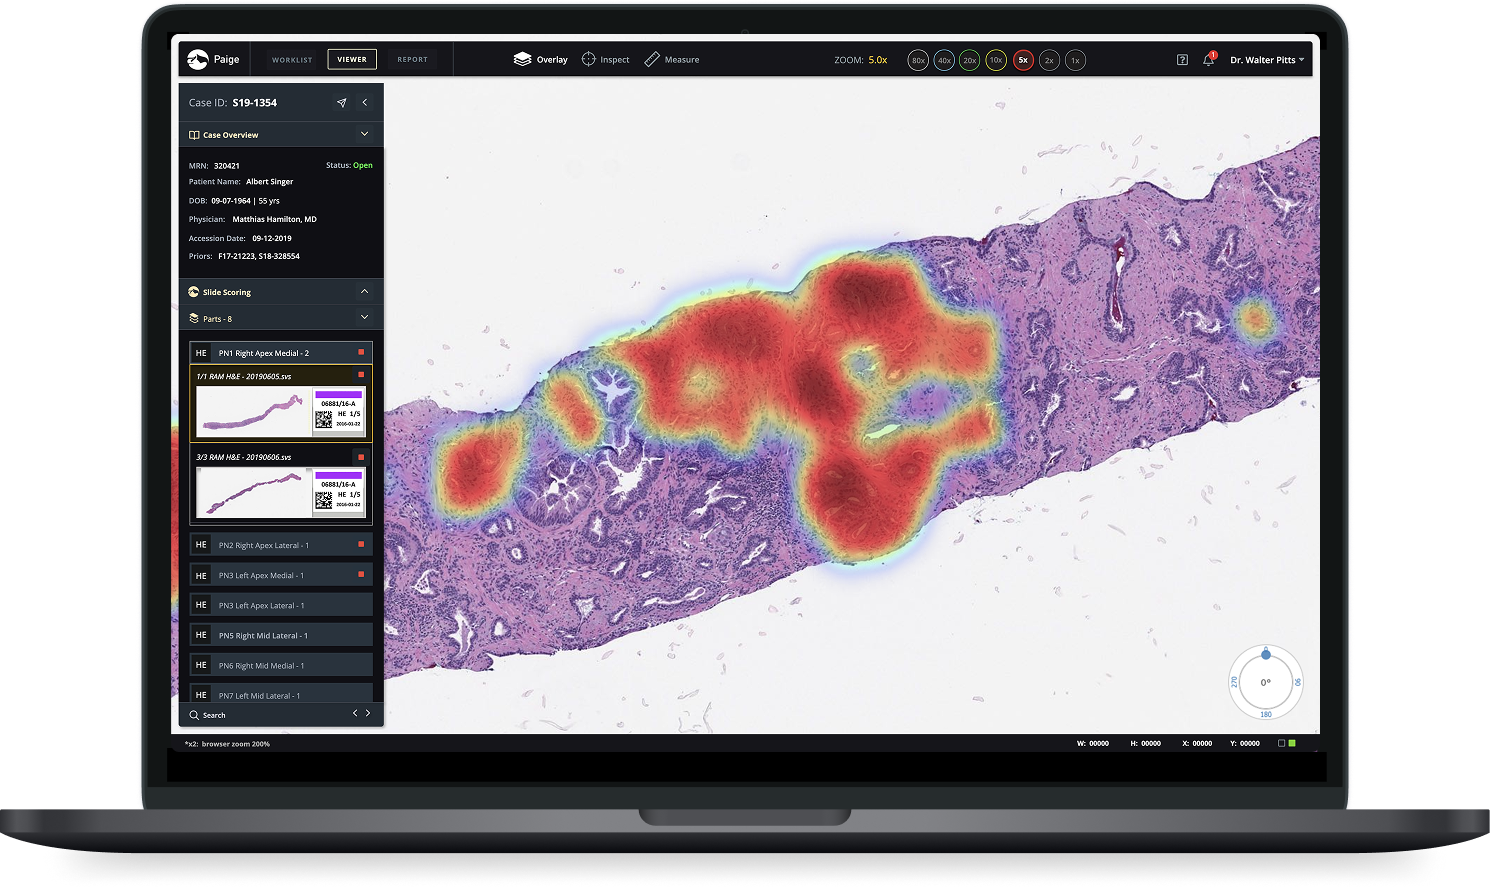Set zoom to 10x
The height and width of the screenshot is (890, 1491).
point(996,60)
